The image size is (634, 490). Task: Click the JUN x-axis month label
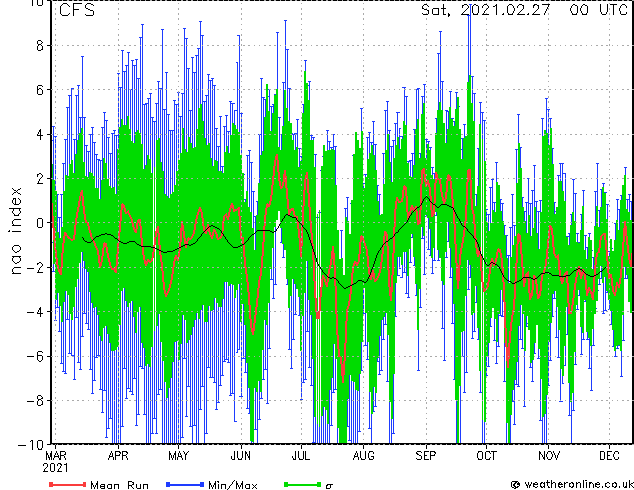[x=241, y=456]
